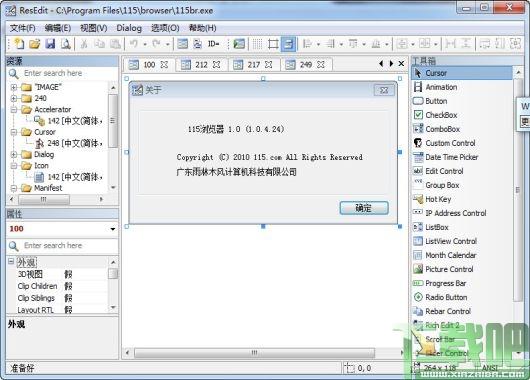
Task: Select the Edit Control tool
Action: pyautogui.click(x=438, y=171)
